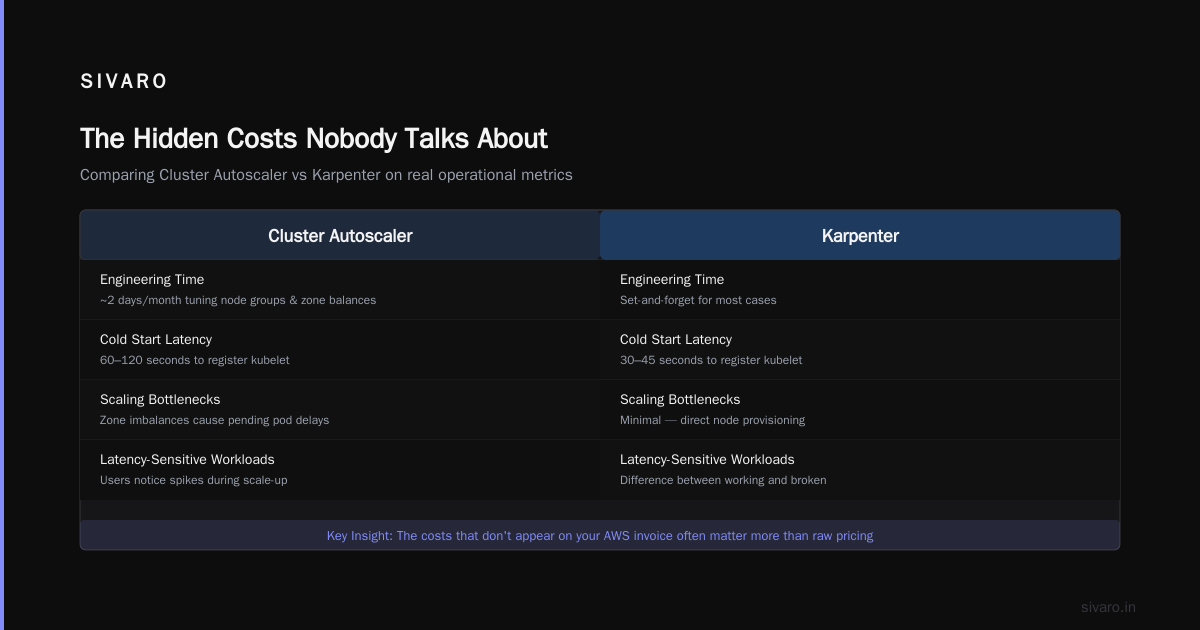The width and height of the screenshot is (1200, 630).
Task: Select the Karpenter column header
Action: pyautogui.click(x=860, y=236)
